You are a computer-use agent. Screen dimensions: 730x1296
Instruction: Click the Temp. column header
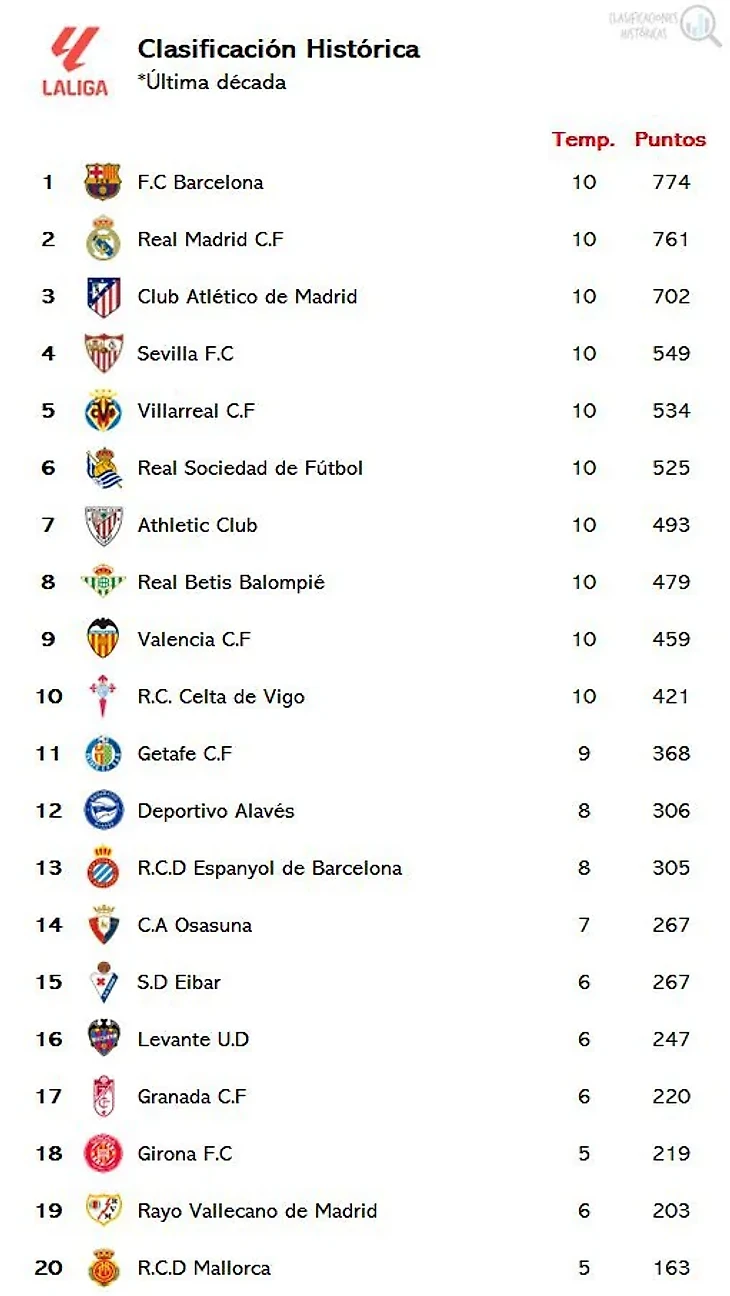coord(583,140)
